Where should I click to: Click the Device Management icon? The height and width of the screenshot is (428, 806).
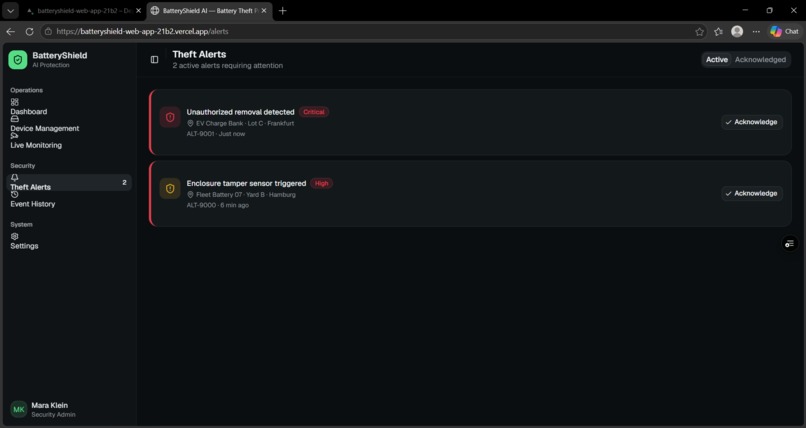click(14, 119)
